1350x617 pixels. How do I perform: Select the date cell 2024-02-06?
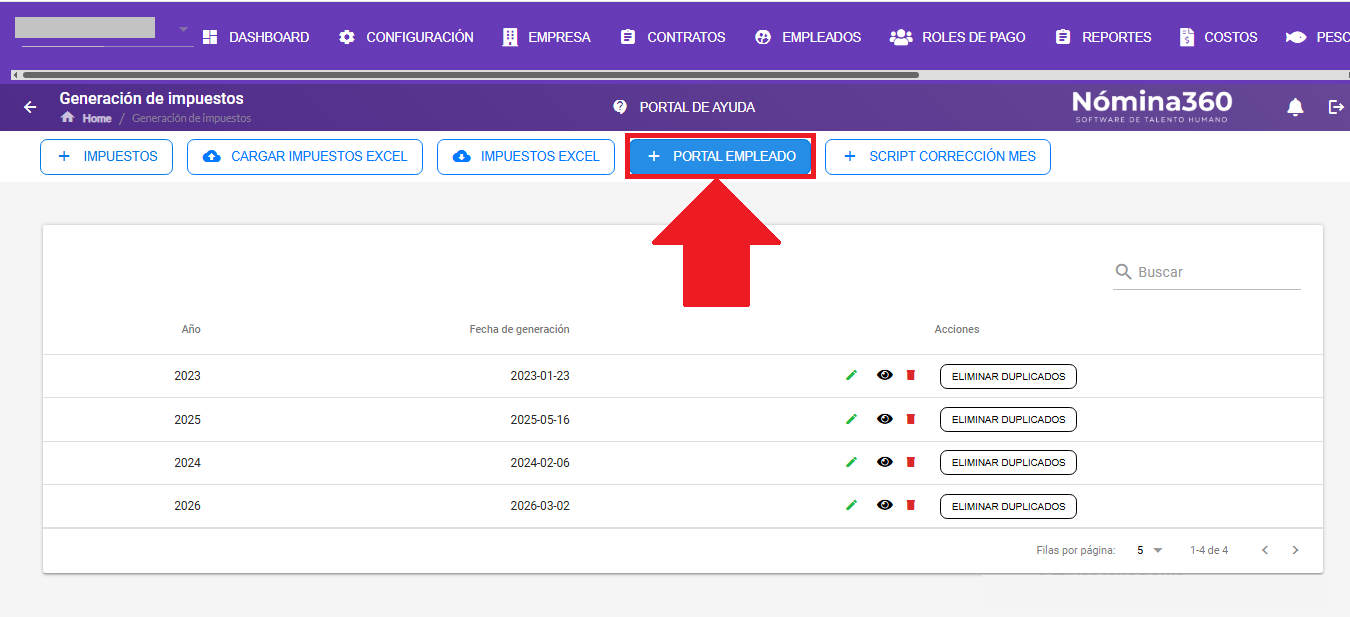[540, 463]
